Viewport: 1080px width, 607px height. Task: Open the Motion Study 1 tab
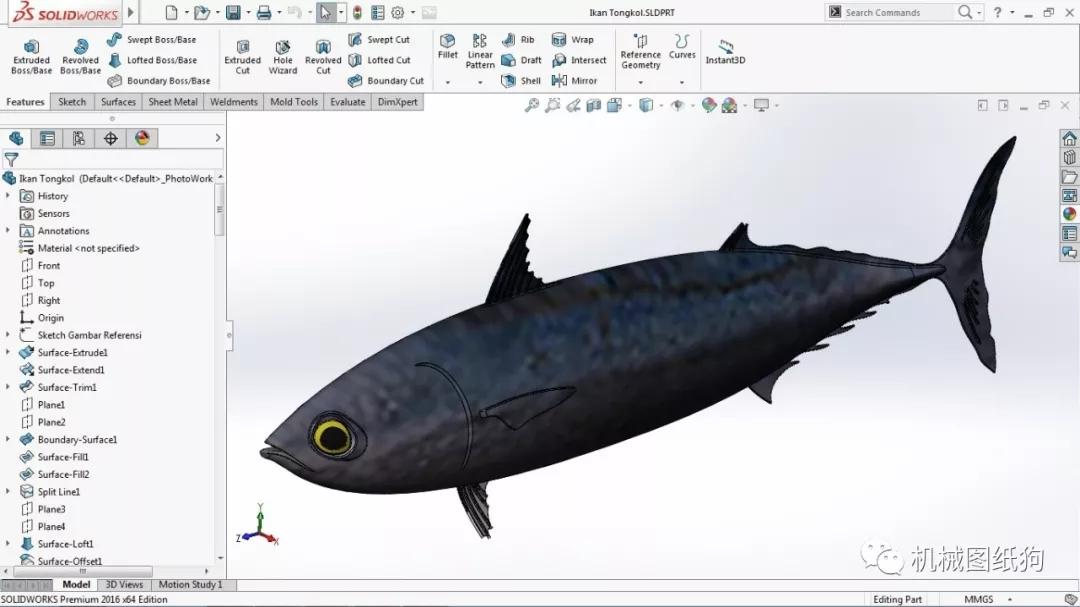(x=192, y=584)
